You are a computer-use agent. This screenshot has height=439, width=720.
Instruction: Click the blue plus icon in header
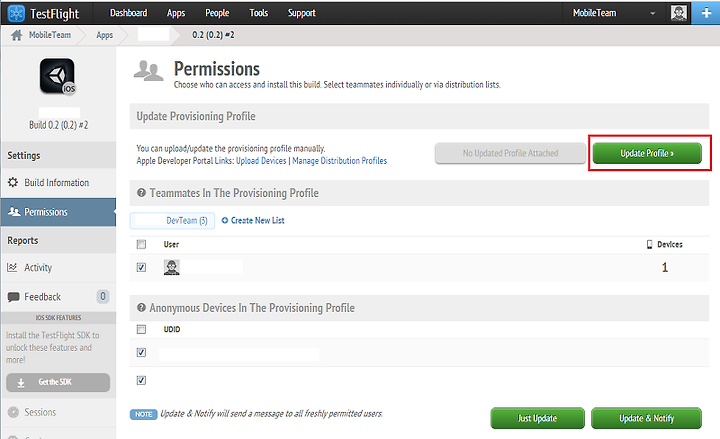[x=706, y=13]
